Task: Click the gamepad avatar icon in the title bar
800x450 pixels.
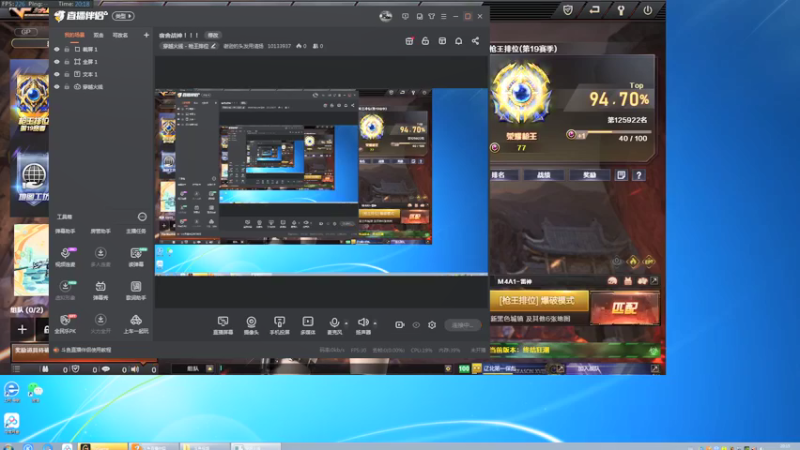Action: [x=385, y=16]
